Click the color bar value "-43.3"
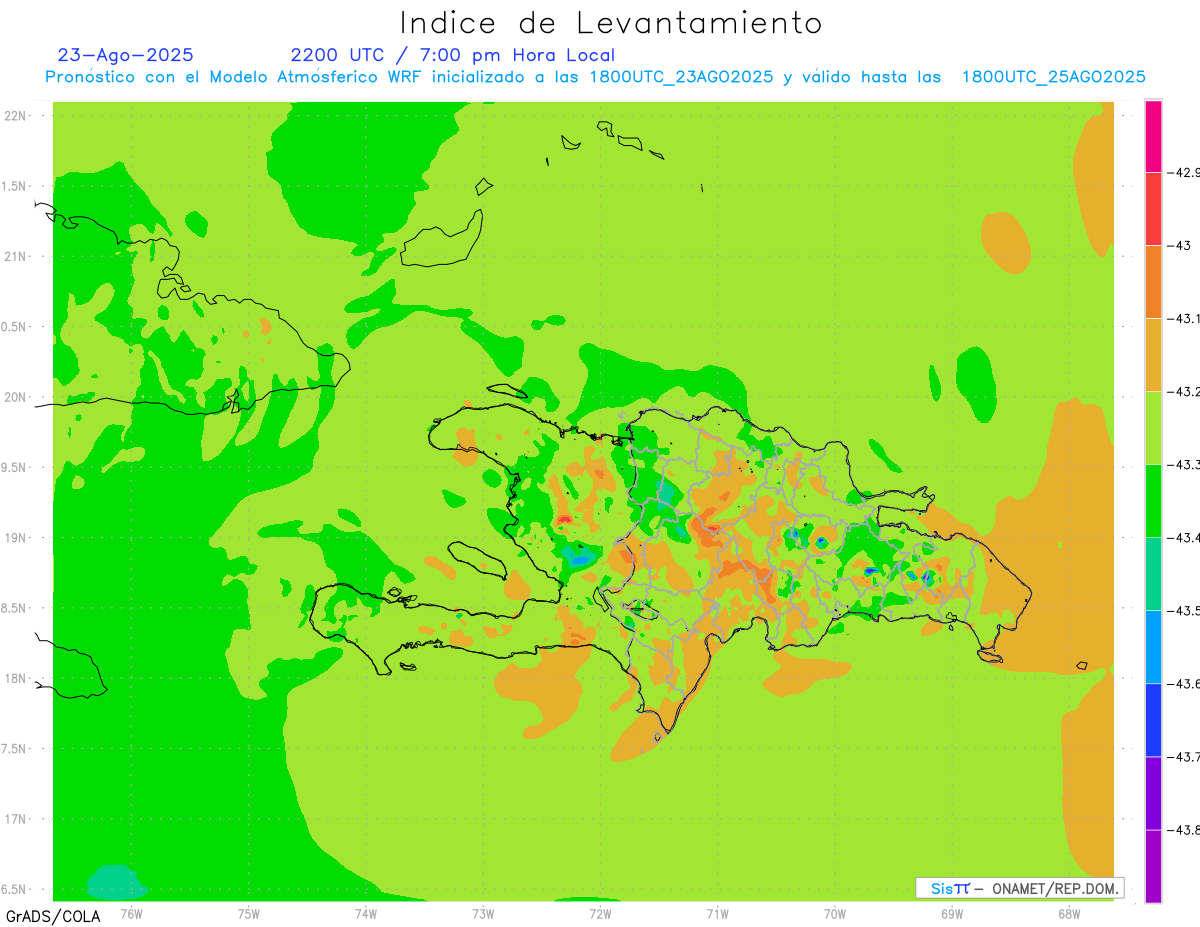The width and height of the screenshot is (1200, 927). [x=1185, y=464]
